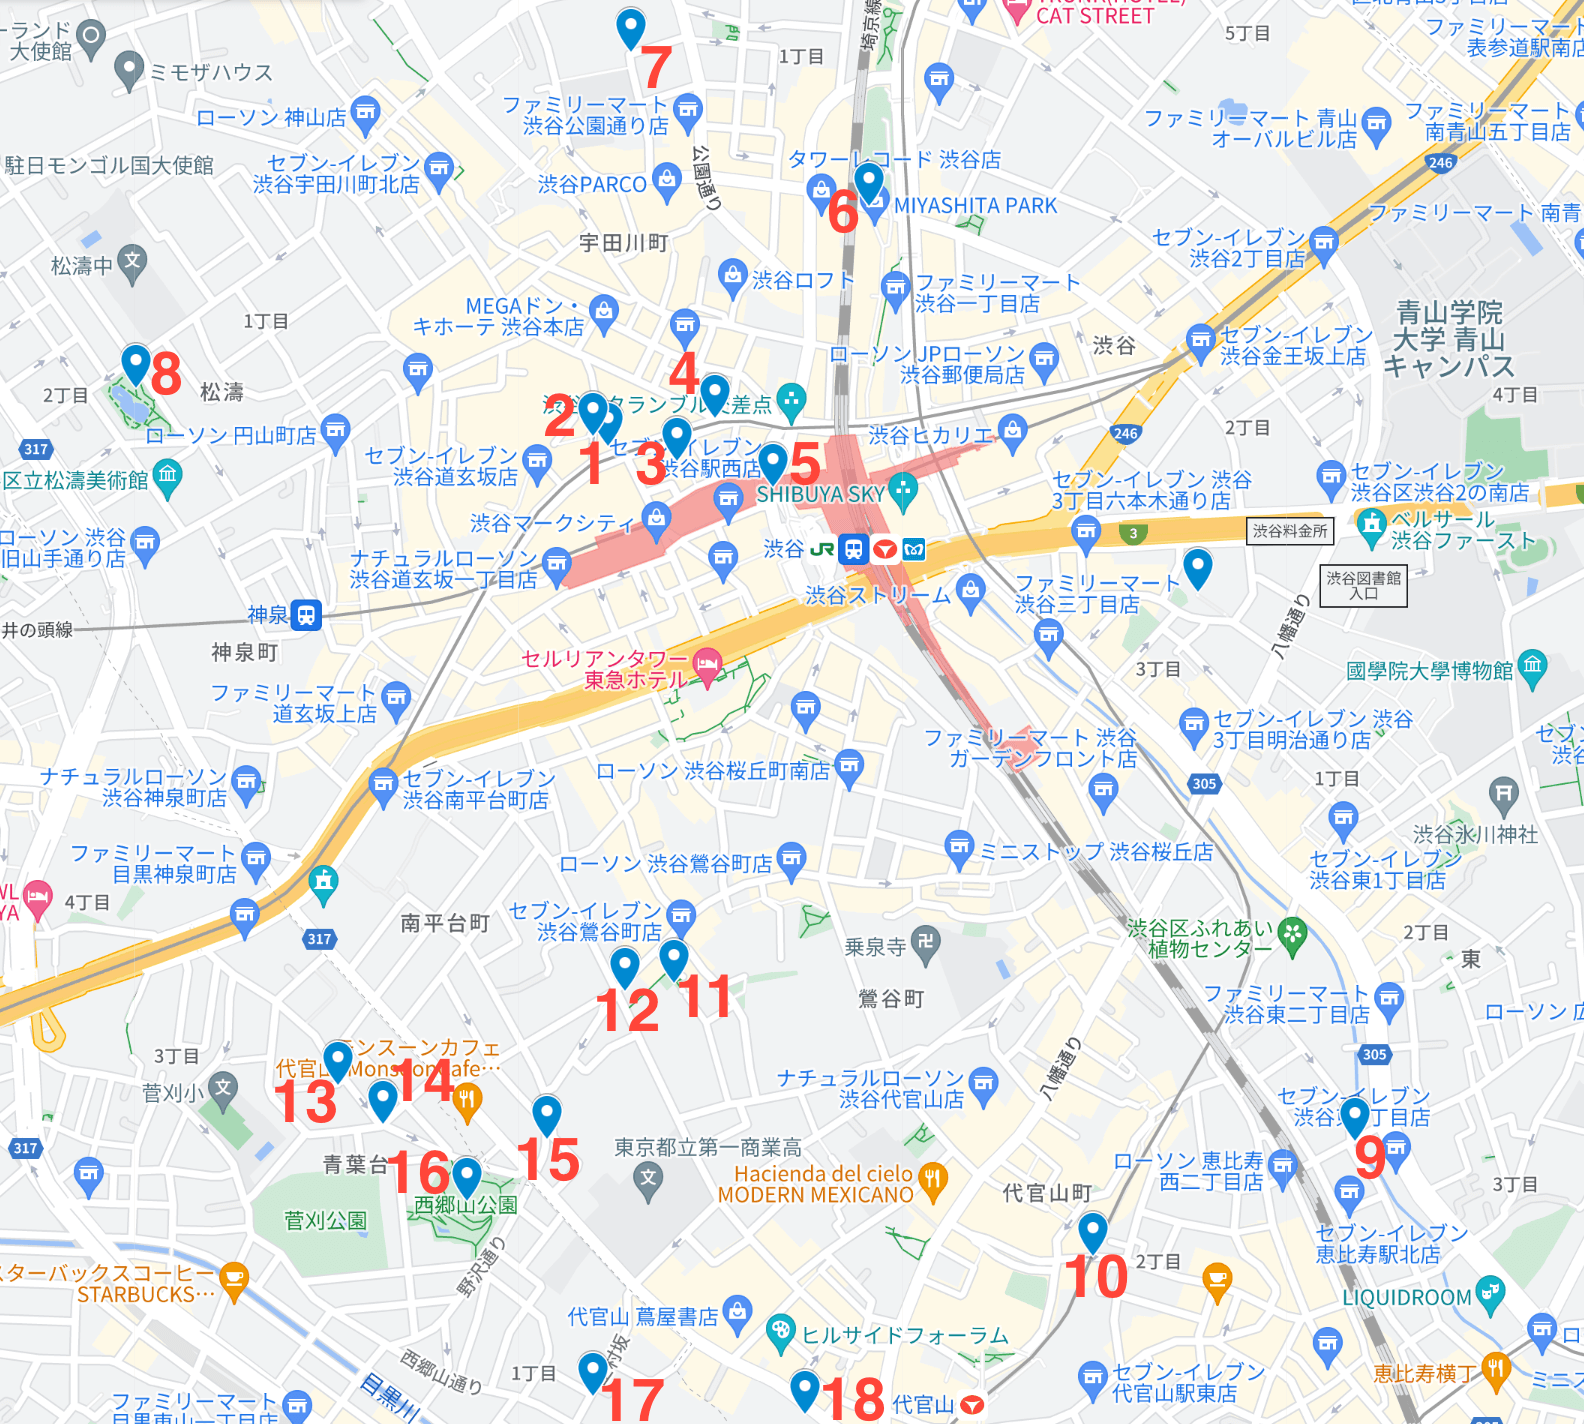Click the ベルサール渋谷ファースト marker icon
The height and width of the screenshot is (1424, 1584).
1372,526
